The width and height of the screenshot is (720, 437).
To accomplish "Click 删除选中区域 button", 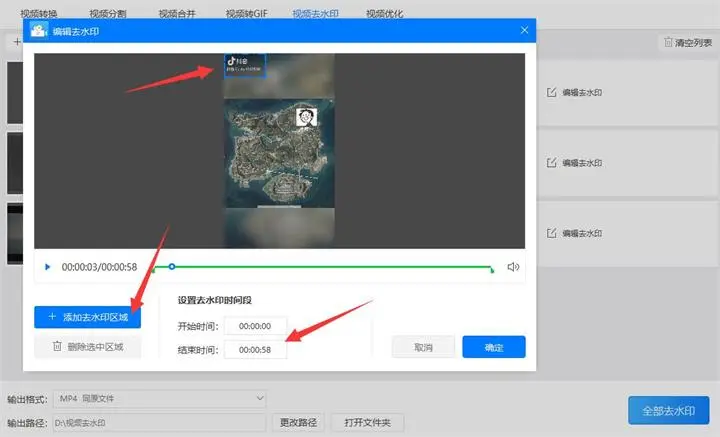I will [x=87, y=347].
